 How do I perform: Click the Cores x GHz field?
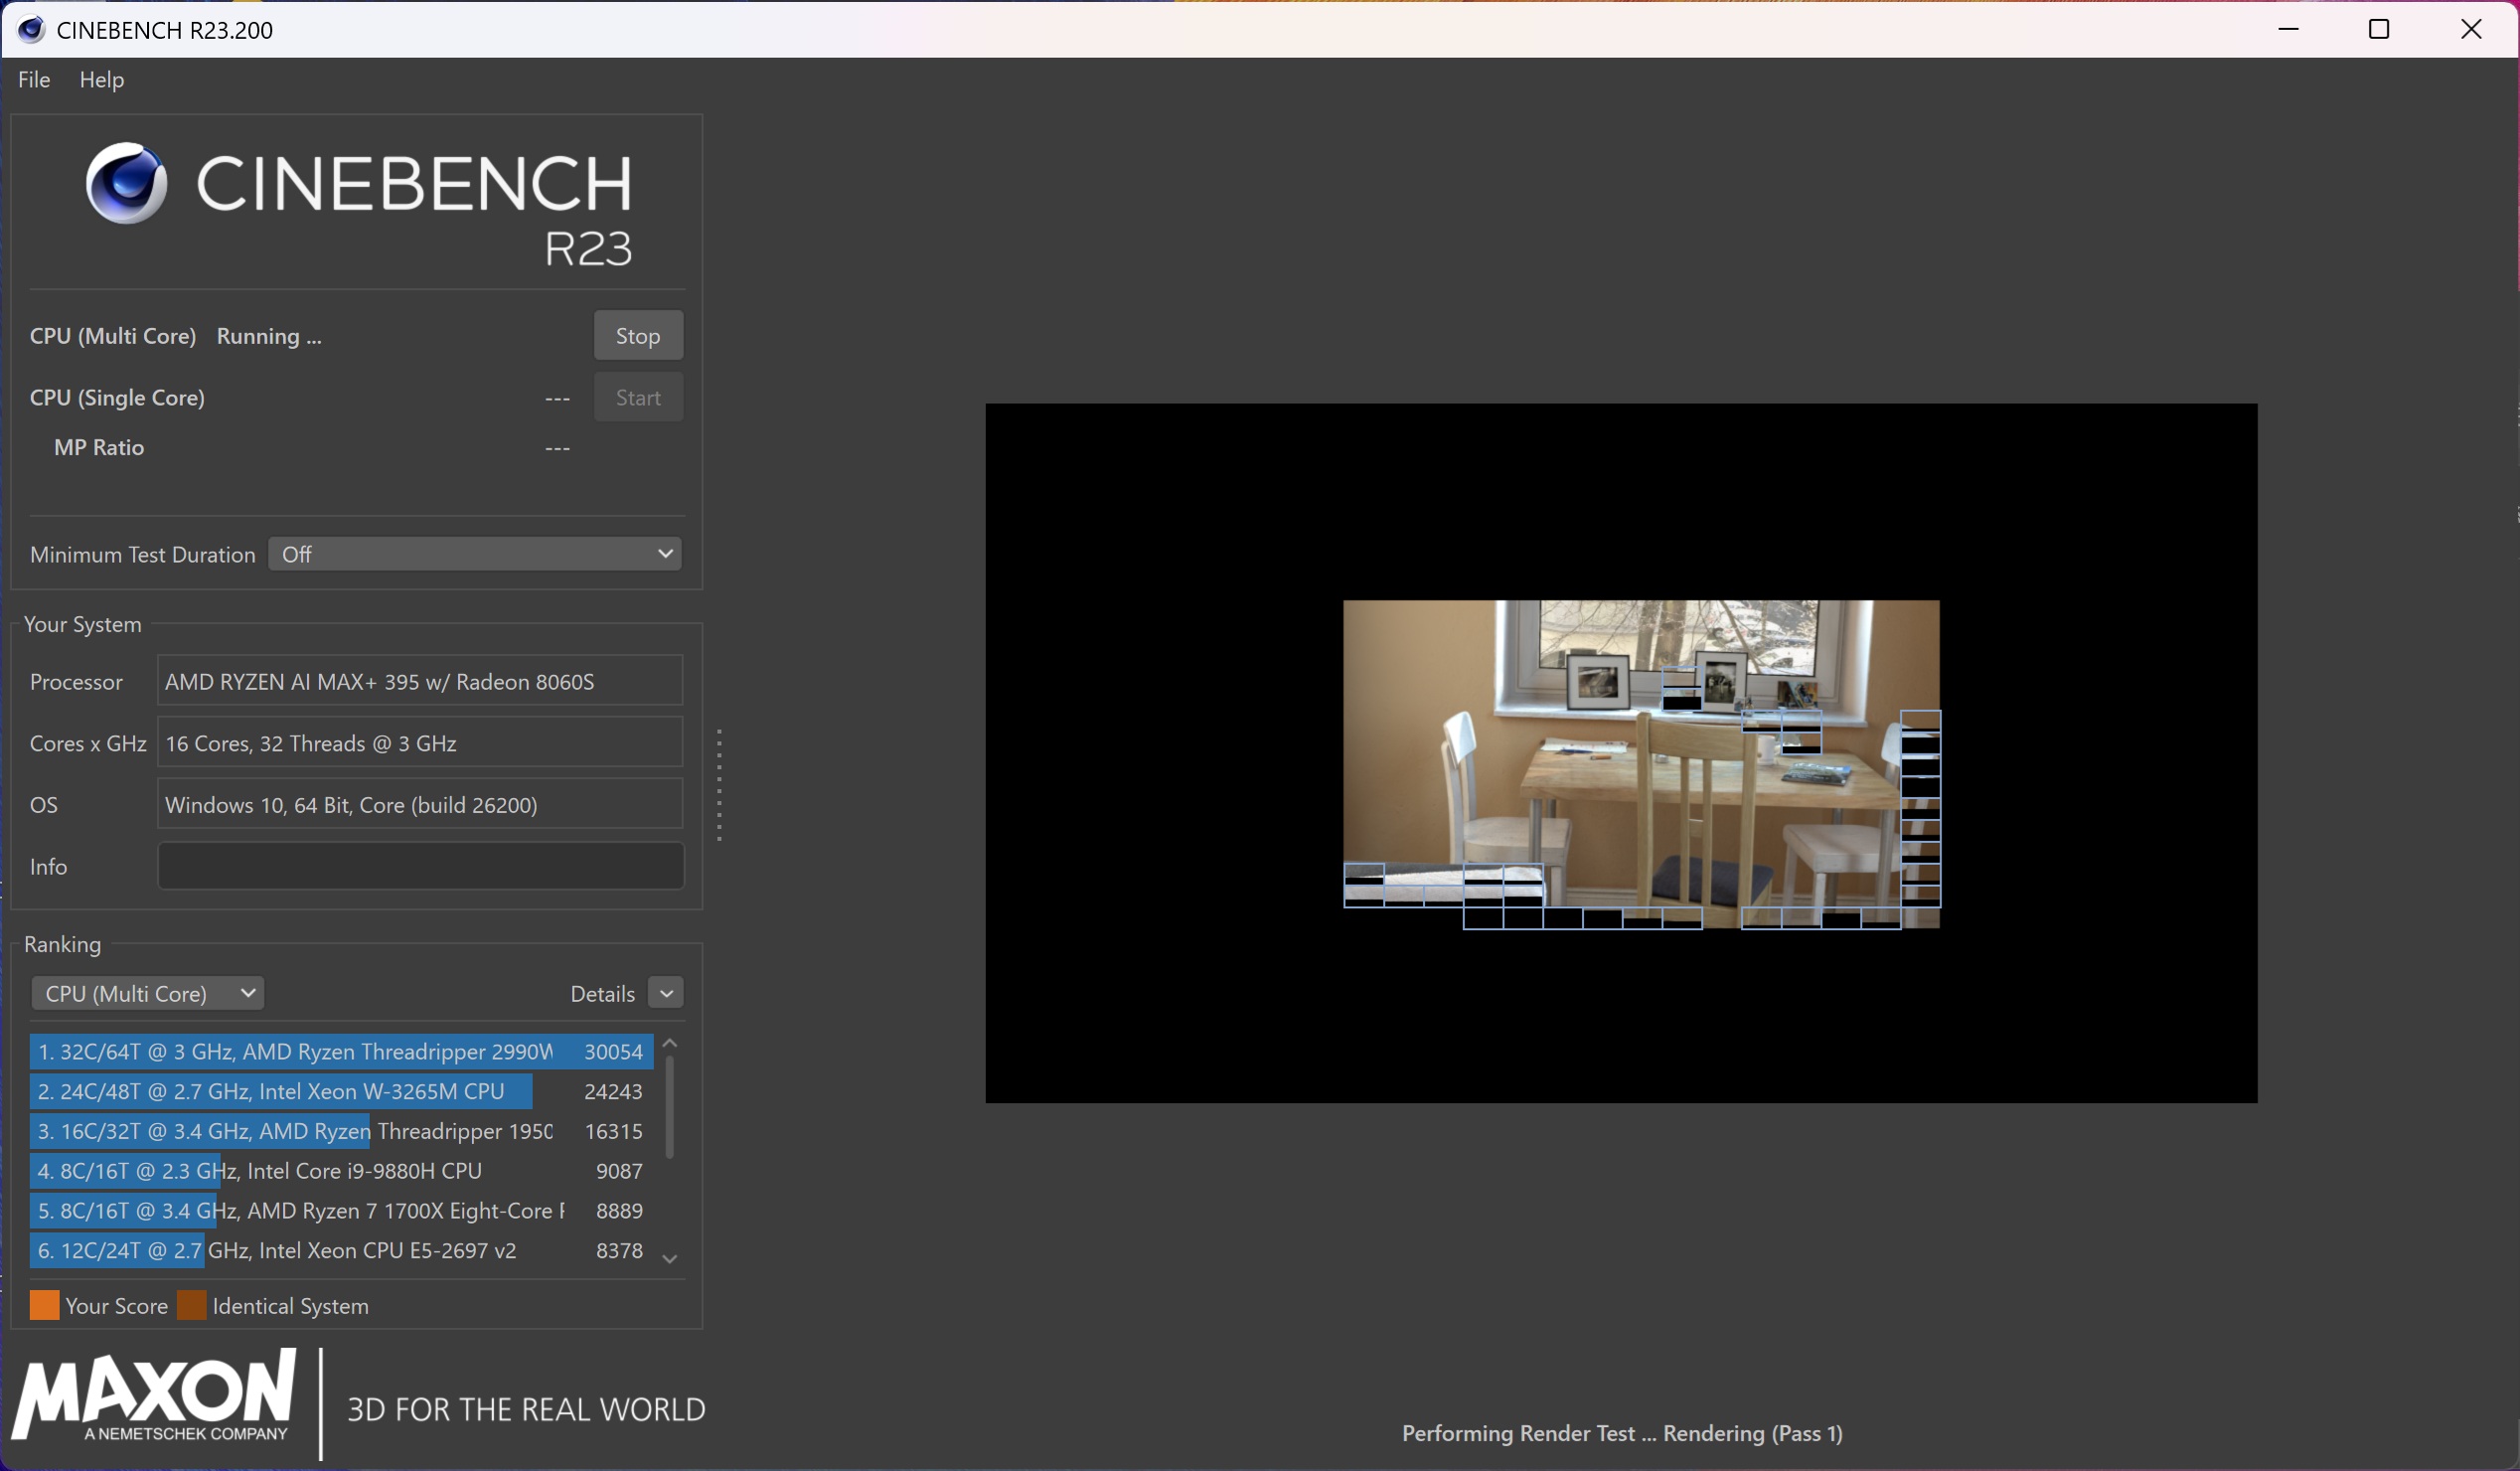click(x=420, y=743)
